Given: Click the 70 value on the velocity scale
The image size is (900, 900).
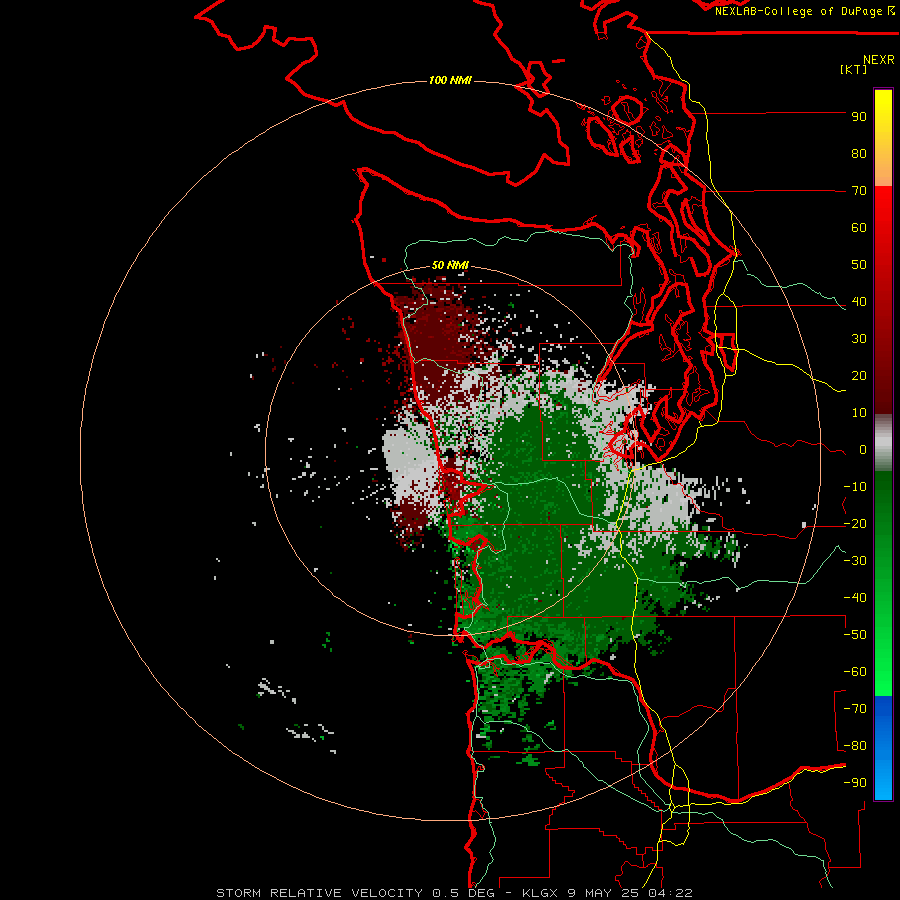Looking at the screenshot, I should tap(859, 191).
